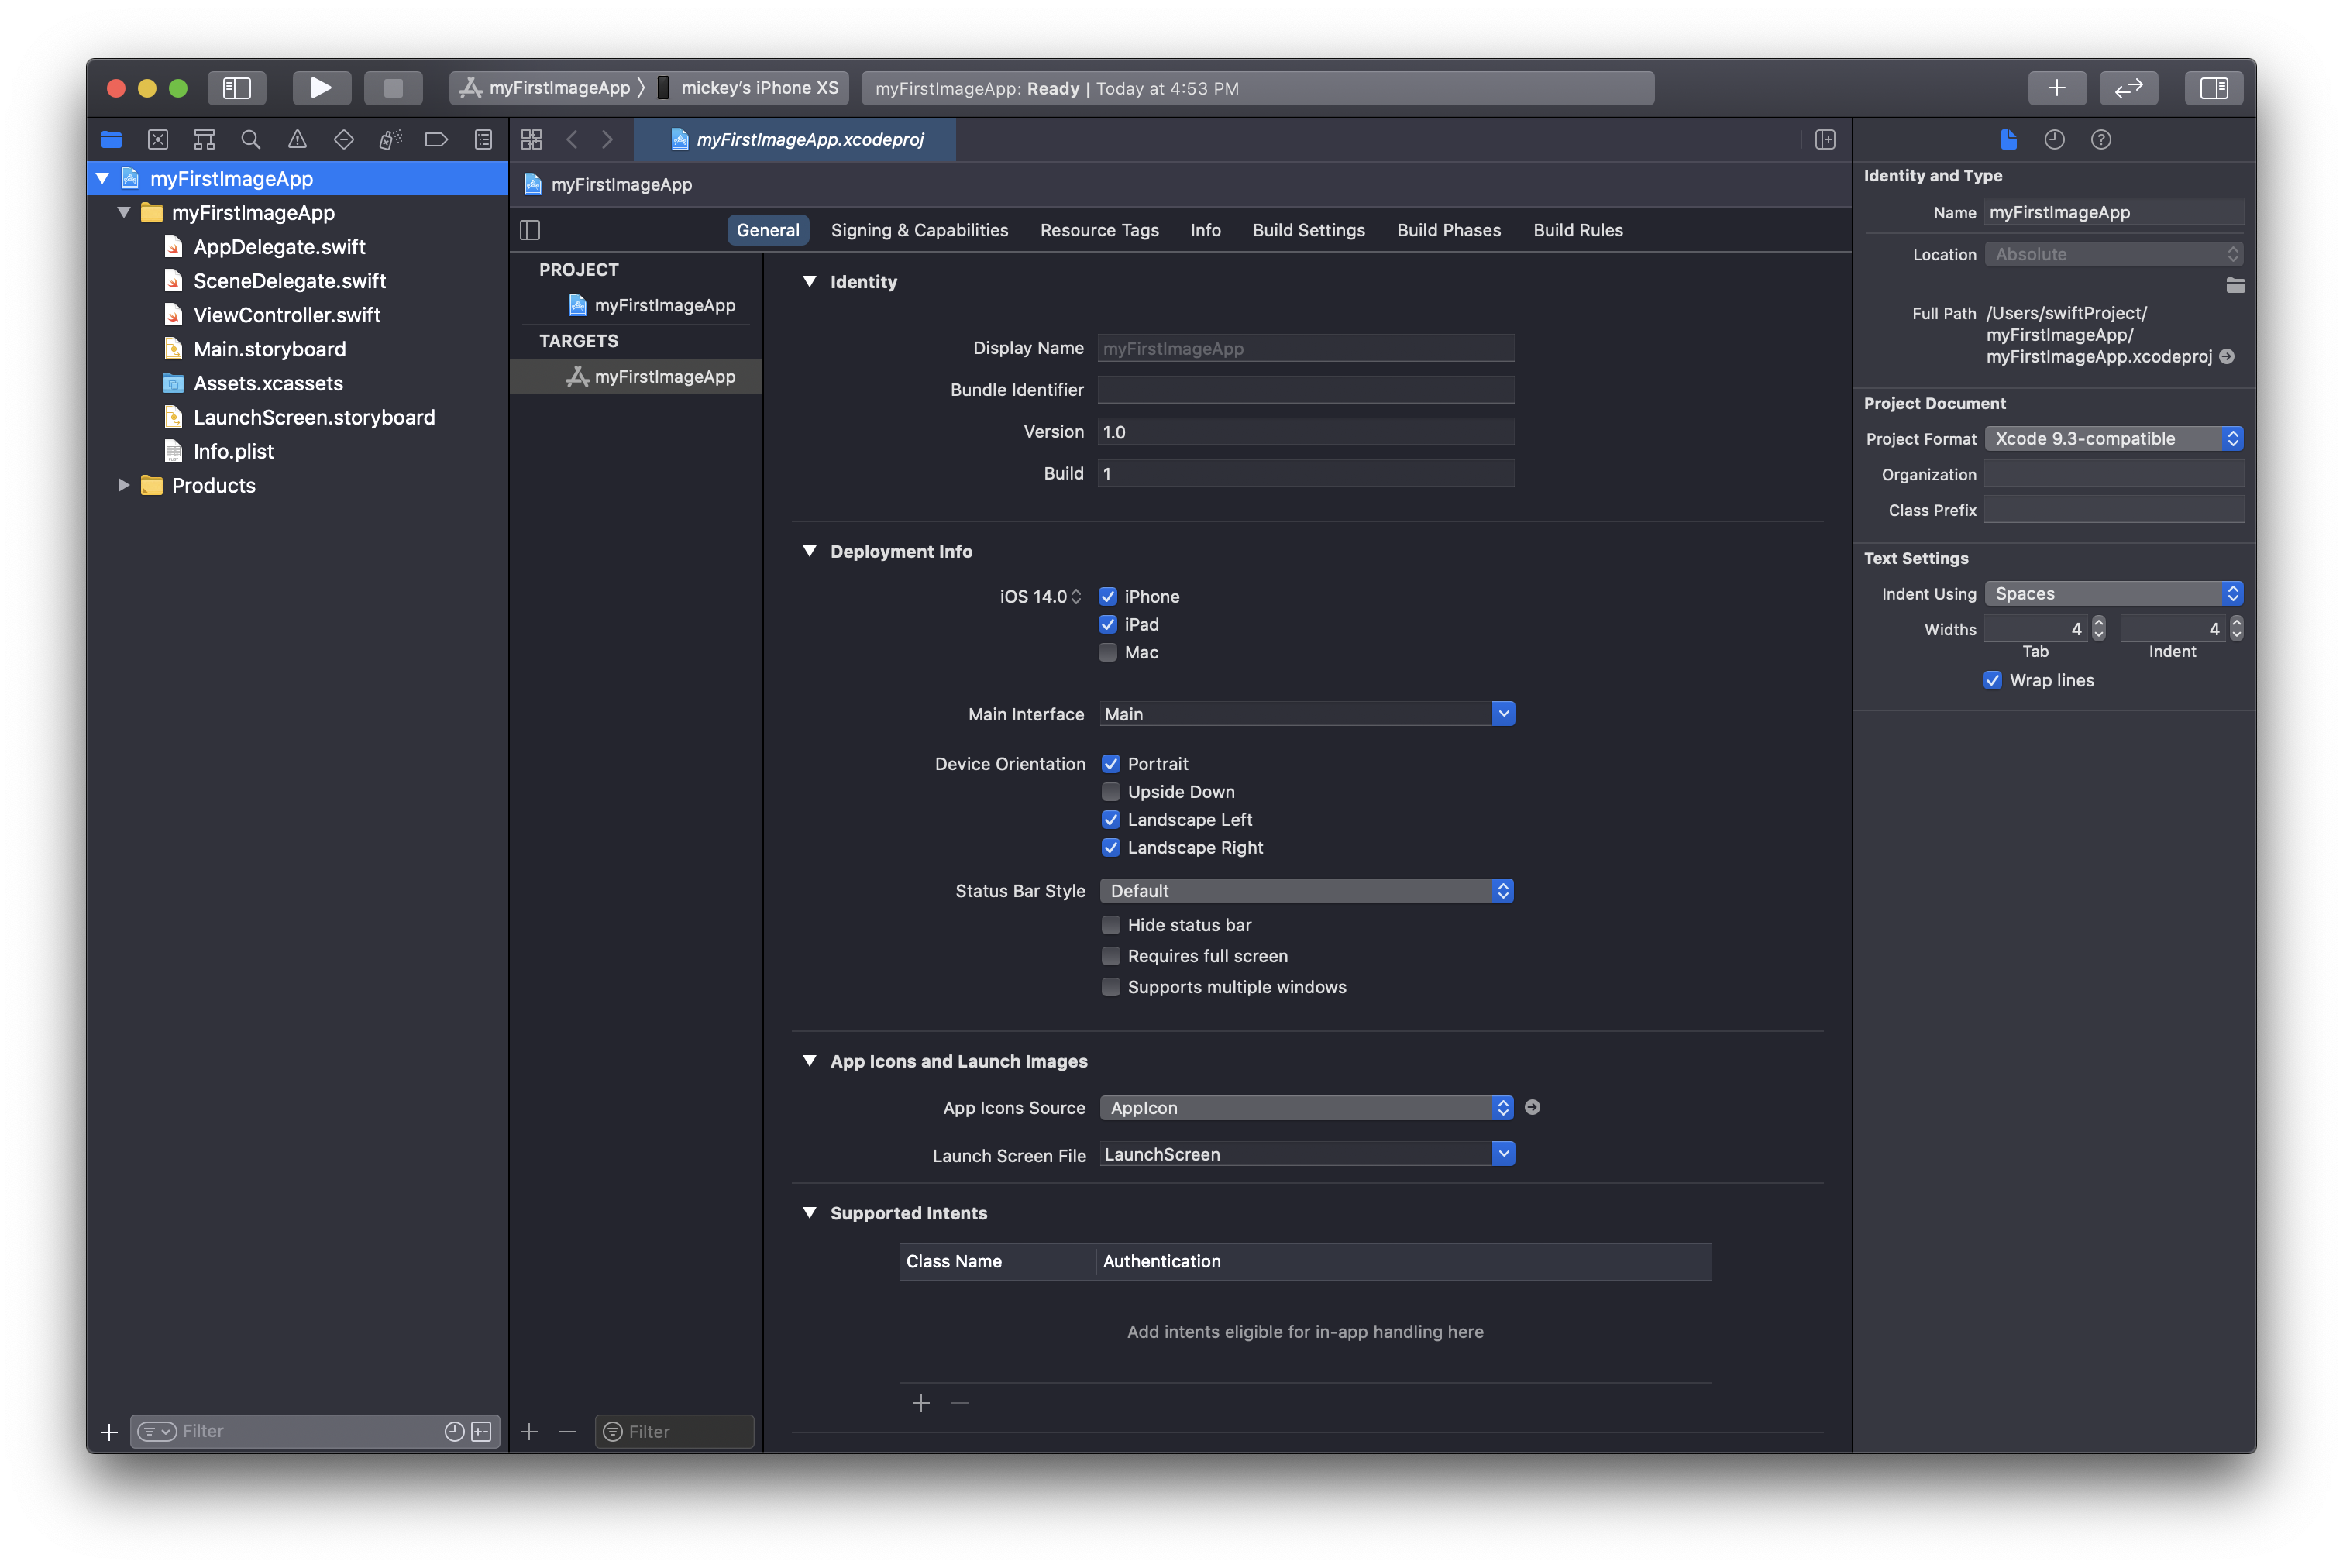This screenshot has height=1568, width=2343.
Task: Click the Run (play) button
Action: 321,88
